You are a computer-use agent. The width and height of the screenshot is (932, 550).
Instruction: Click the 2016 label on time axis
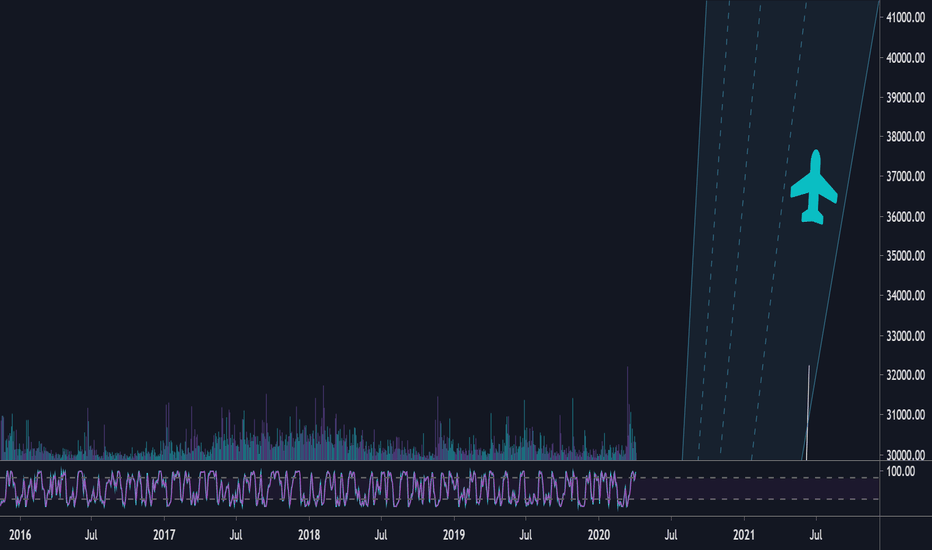[20, 535]
